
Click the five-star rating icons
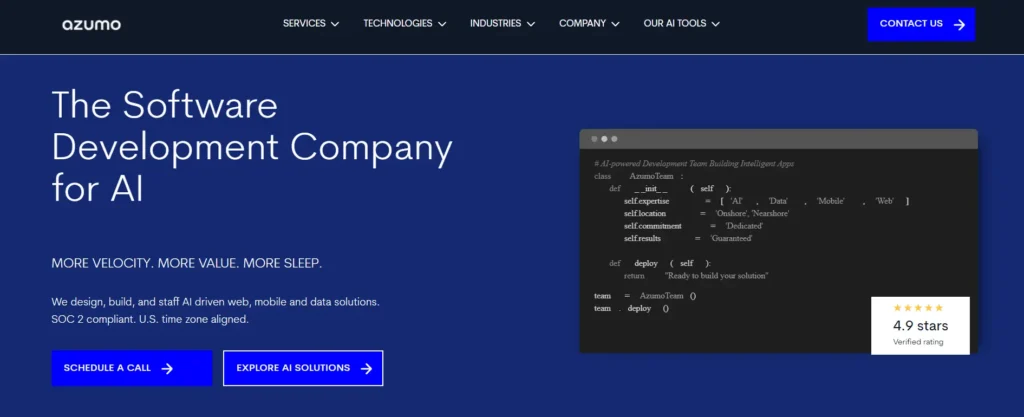[918, 308]
